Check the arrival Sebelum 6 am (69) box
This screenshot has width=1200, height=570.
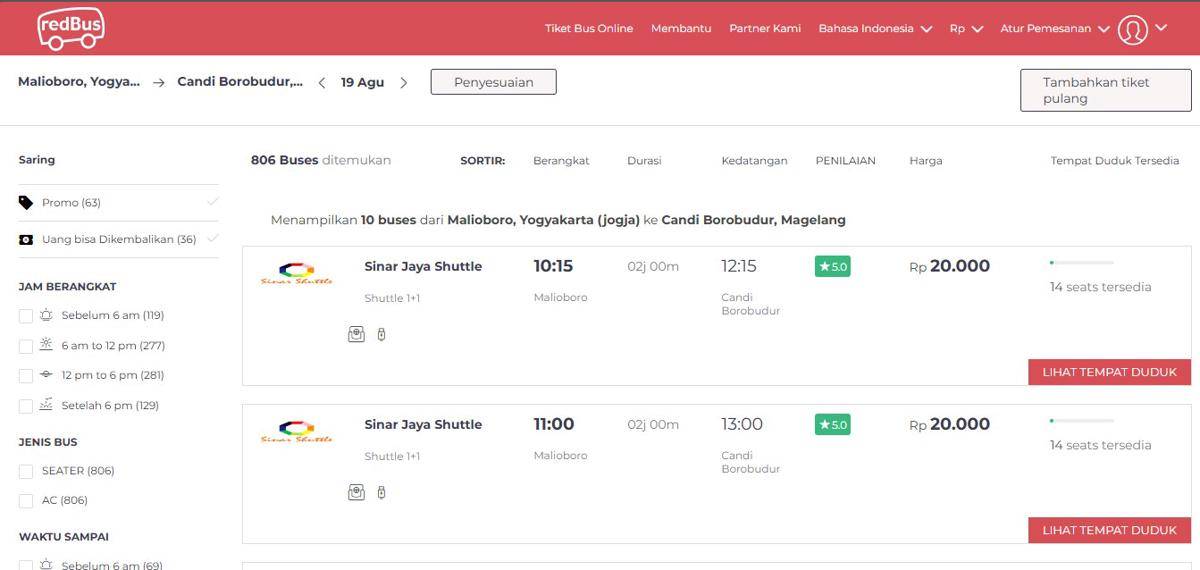(26, 565)
